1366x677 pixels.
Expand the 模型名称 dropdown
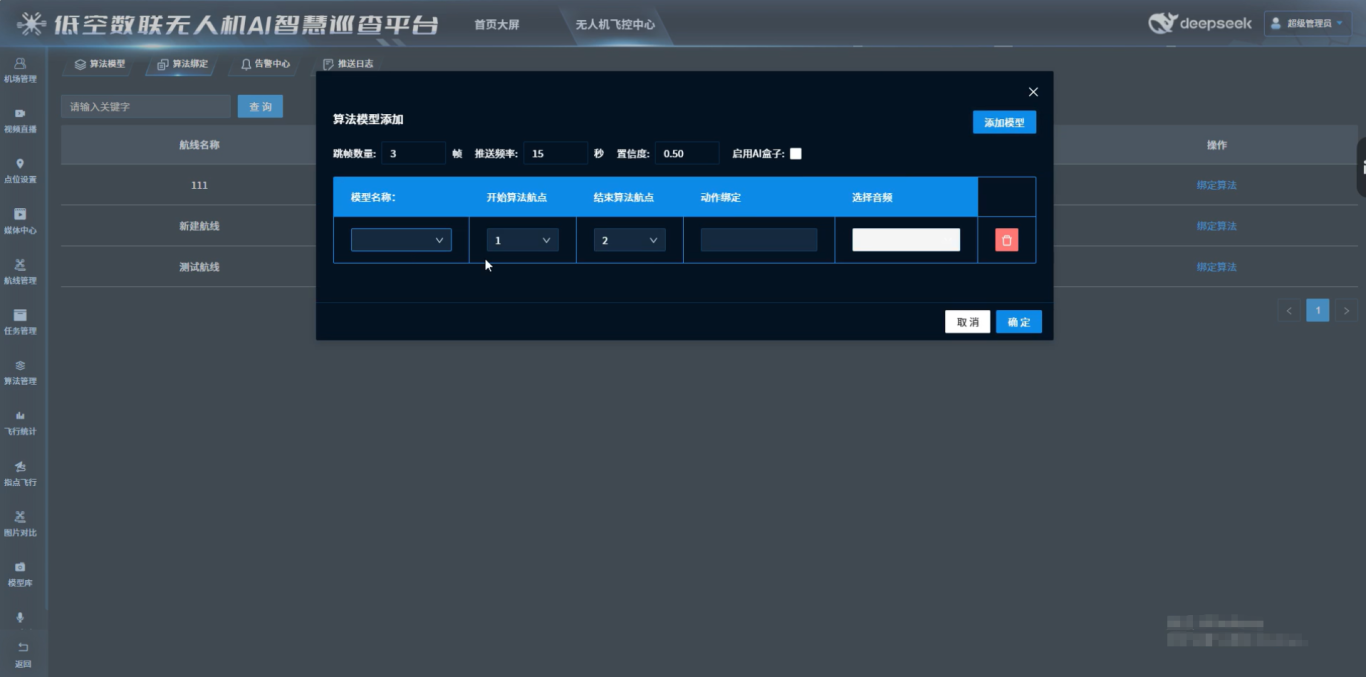coord(400,240)
